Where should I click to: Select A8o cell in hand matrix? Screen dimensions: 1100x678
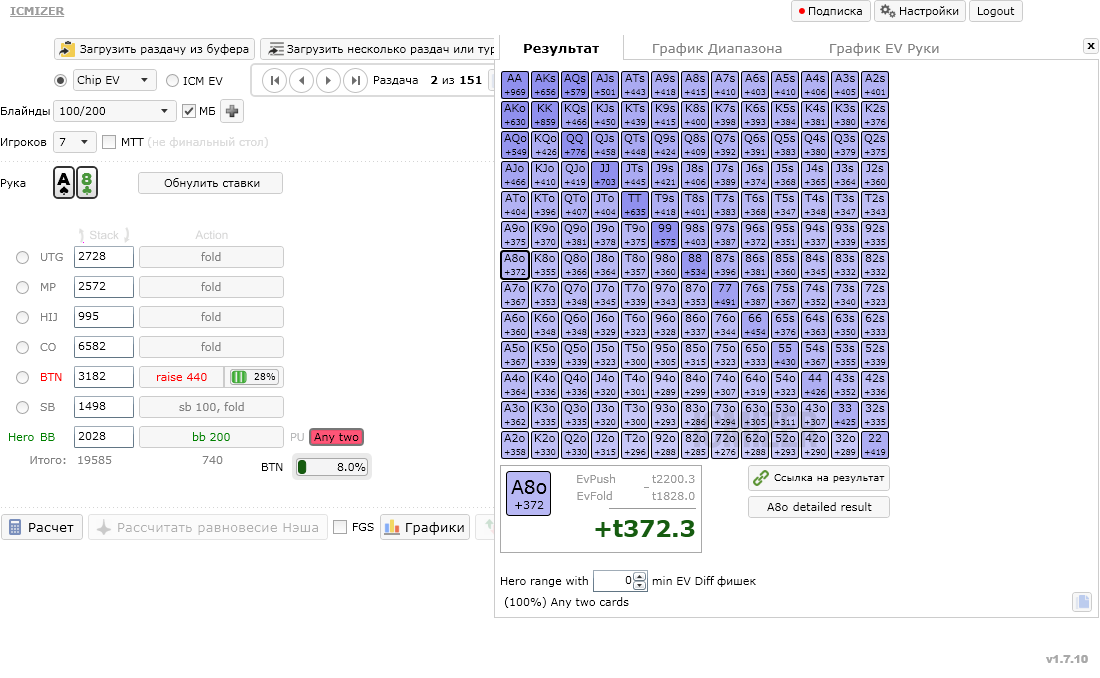pyautogui.click(x=515, y=265)
